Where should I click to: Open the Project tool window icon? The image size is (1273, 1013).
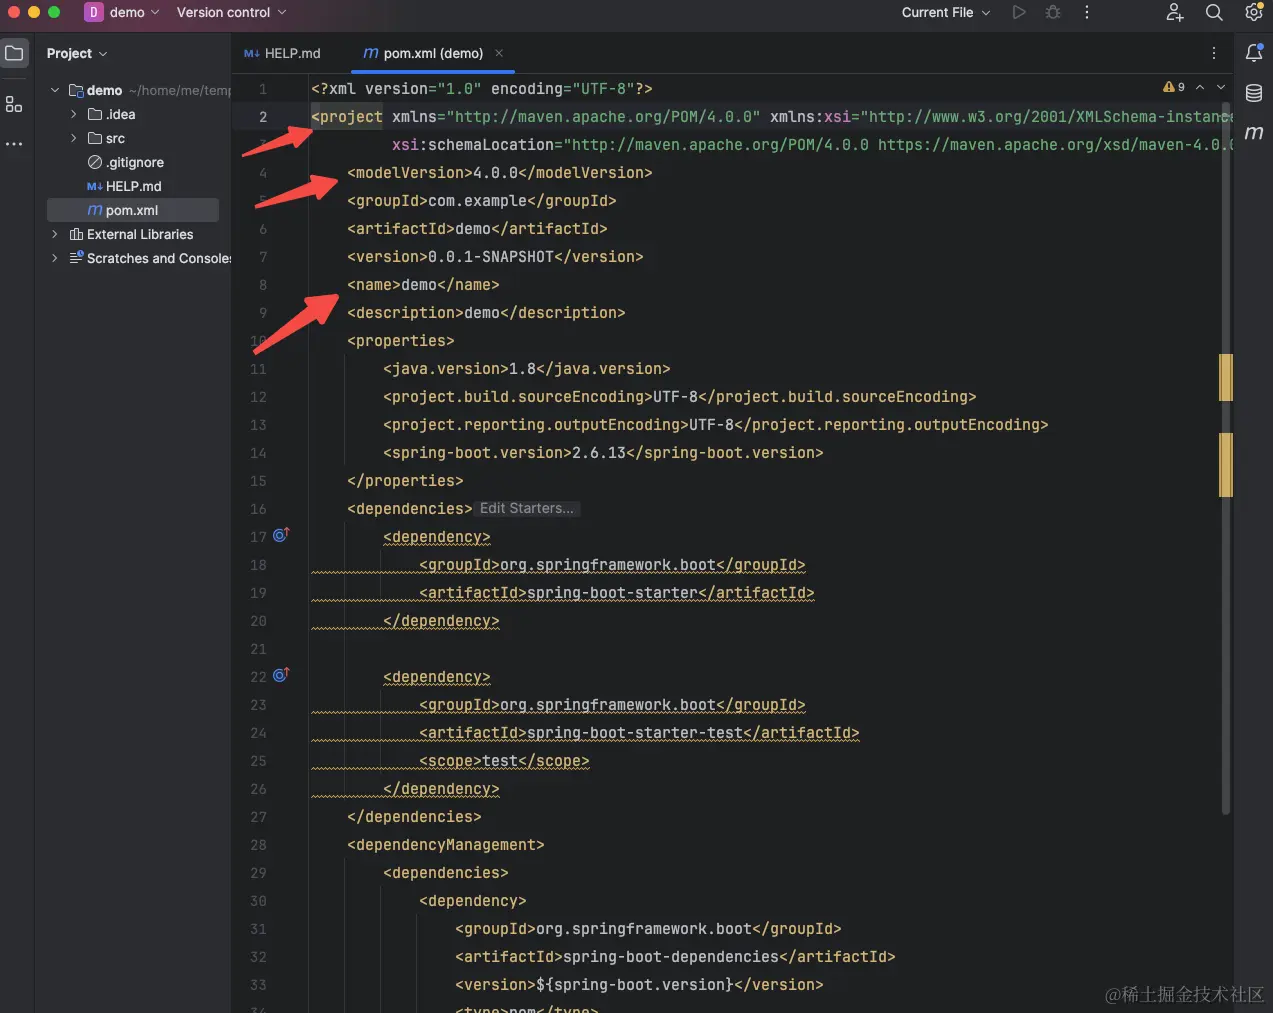(15, 53)
